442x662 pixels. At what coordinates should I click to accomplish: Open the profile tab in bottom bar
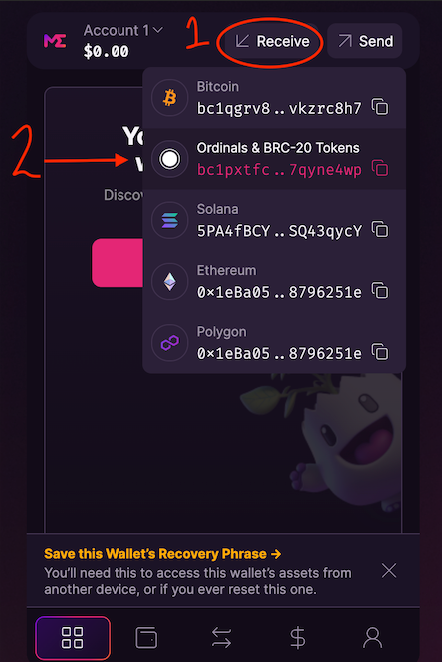click(372, 638)
